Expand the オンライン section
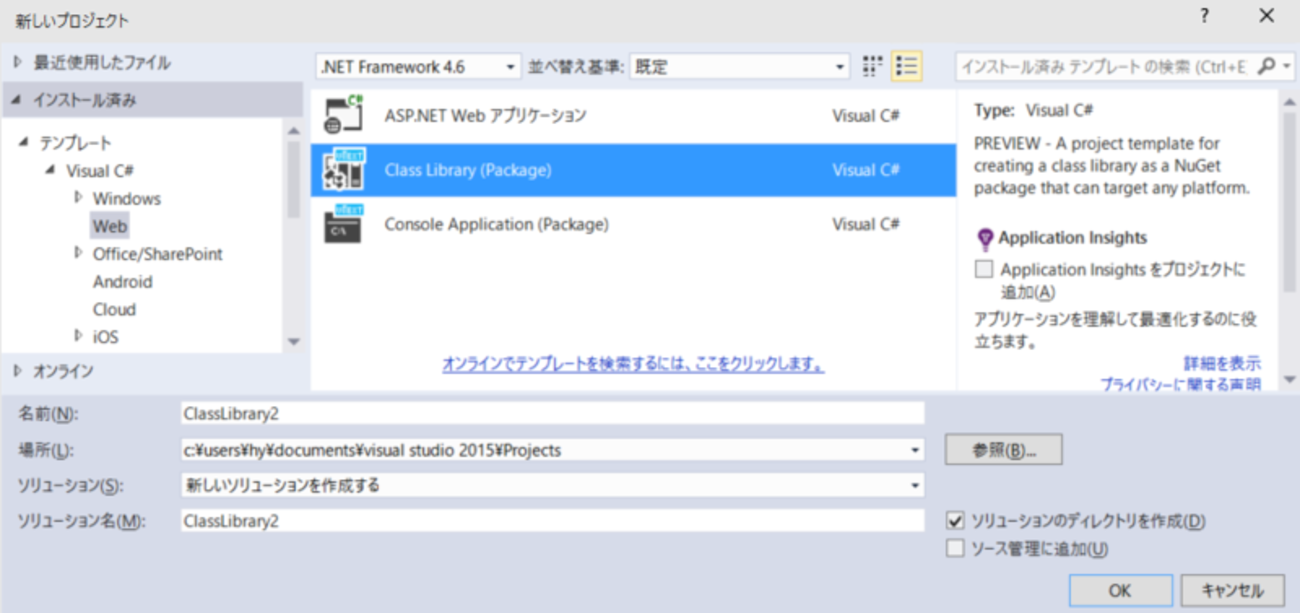 coord(18,371)
